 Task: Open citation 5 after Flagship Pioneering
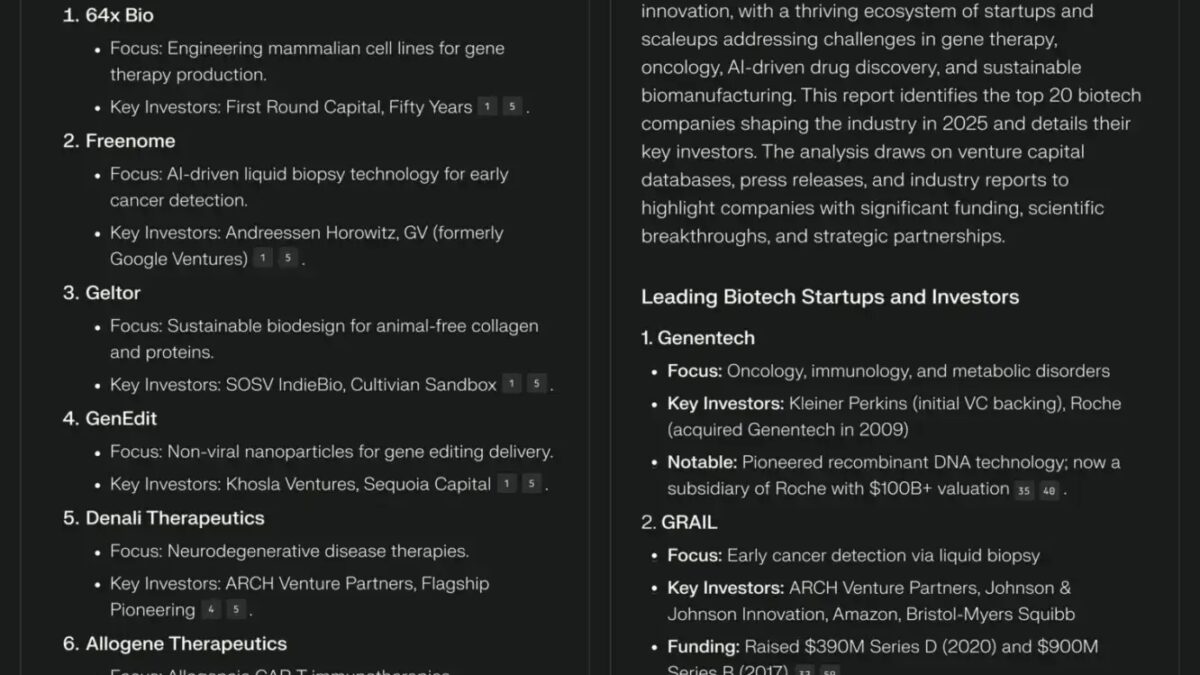point(236,610)
